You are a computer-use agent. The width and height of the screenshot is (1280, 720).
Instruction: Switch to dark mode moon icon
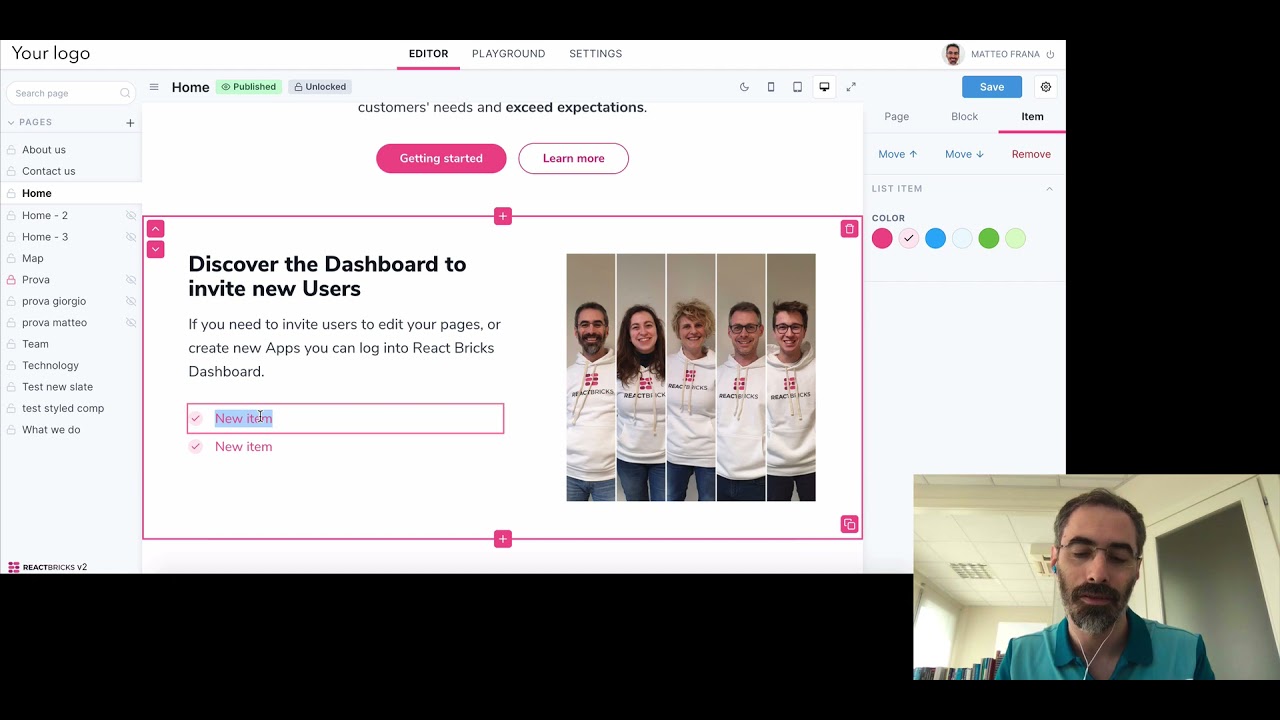click(x=744, y=87)
